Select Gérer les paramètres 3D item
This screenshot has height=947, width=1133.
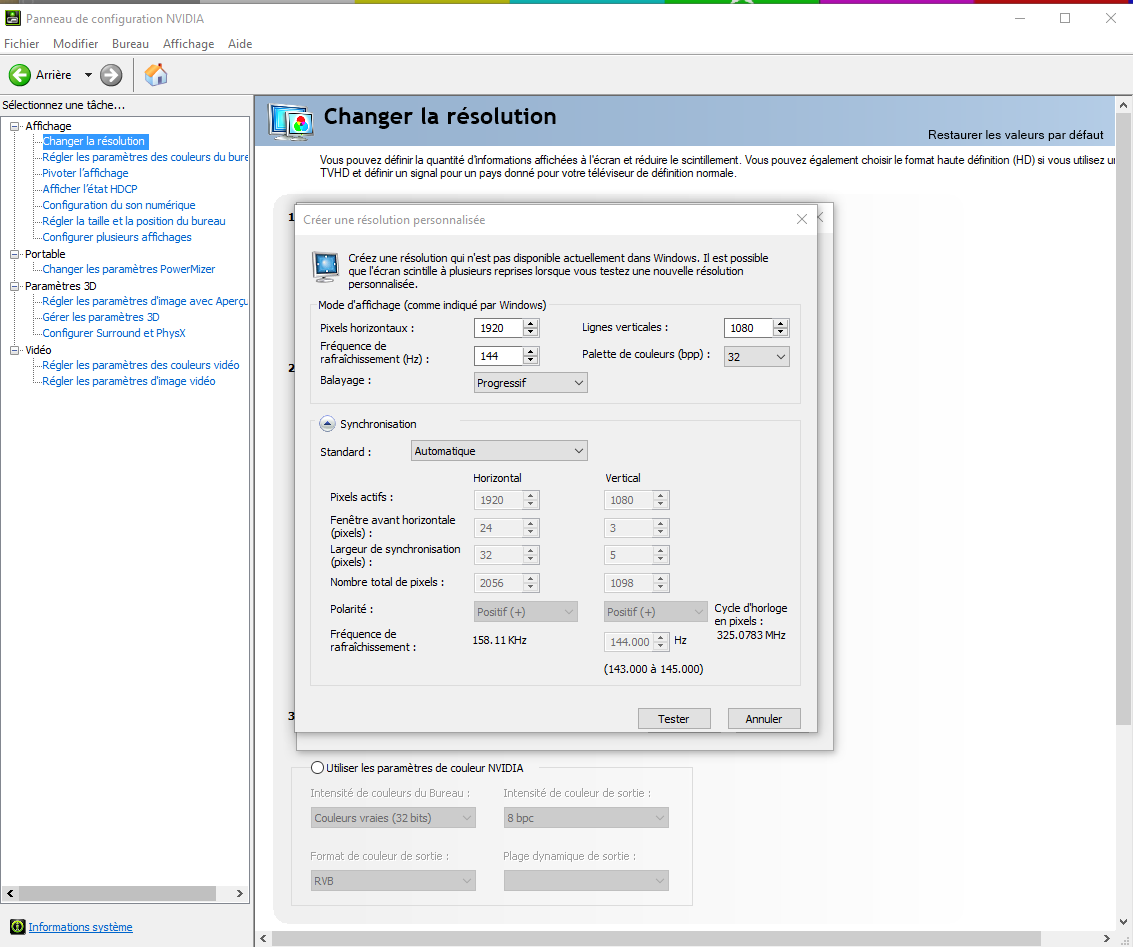click(101, 317)
